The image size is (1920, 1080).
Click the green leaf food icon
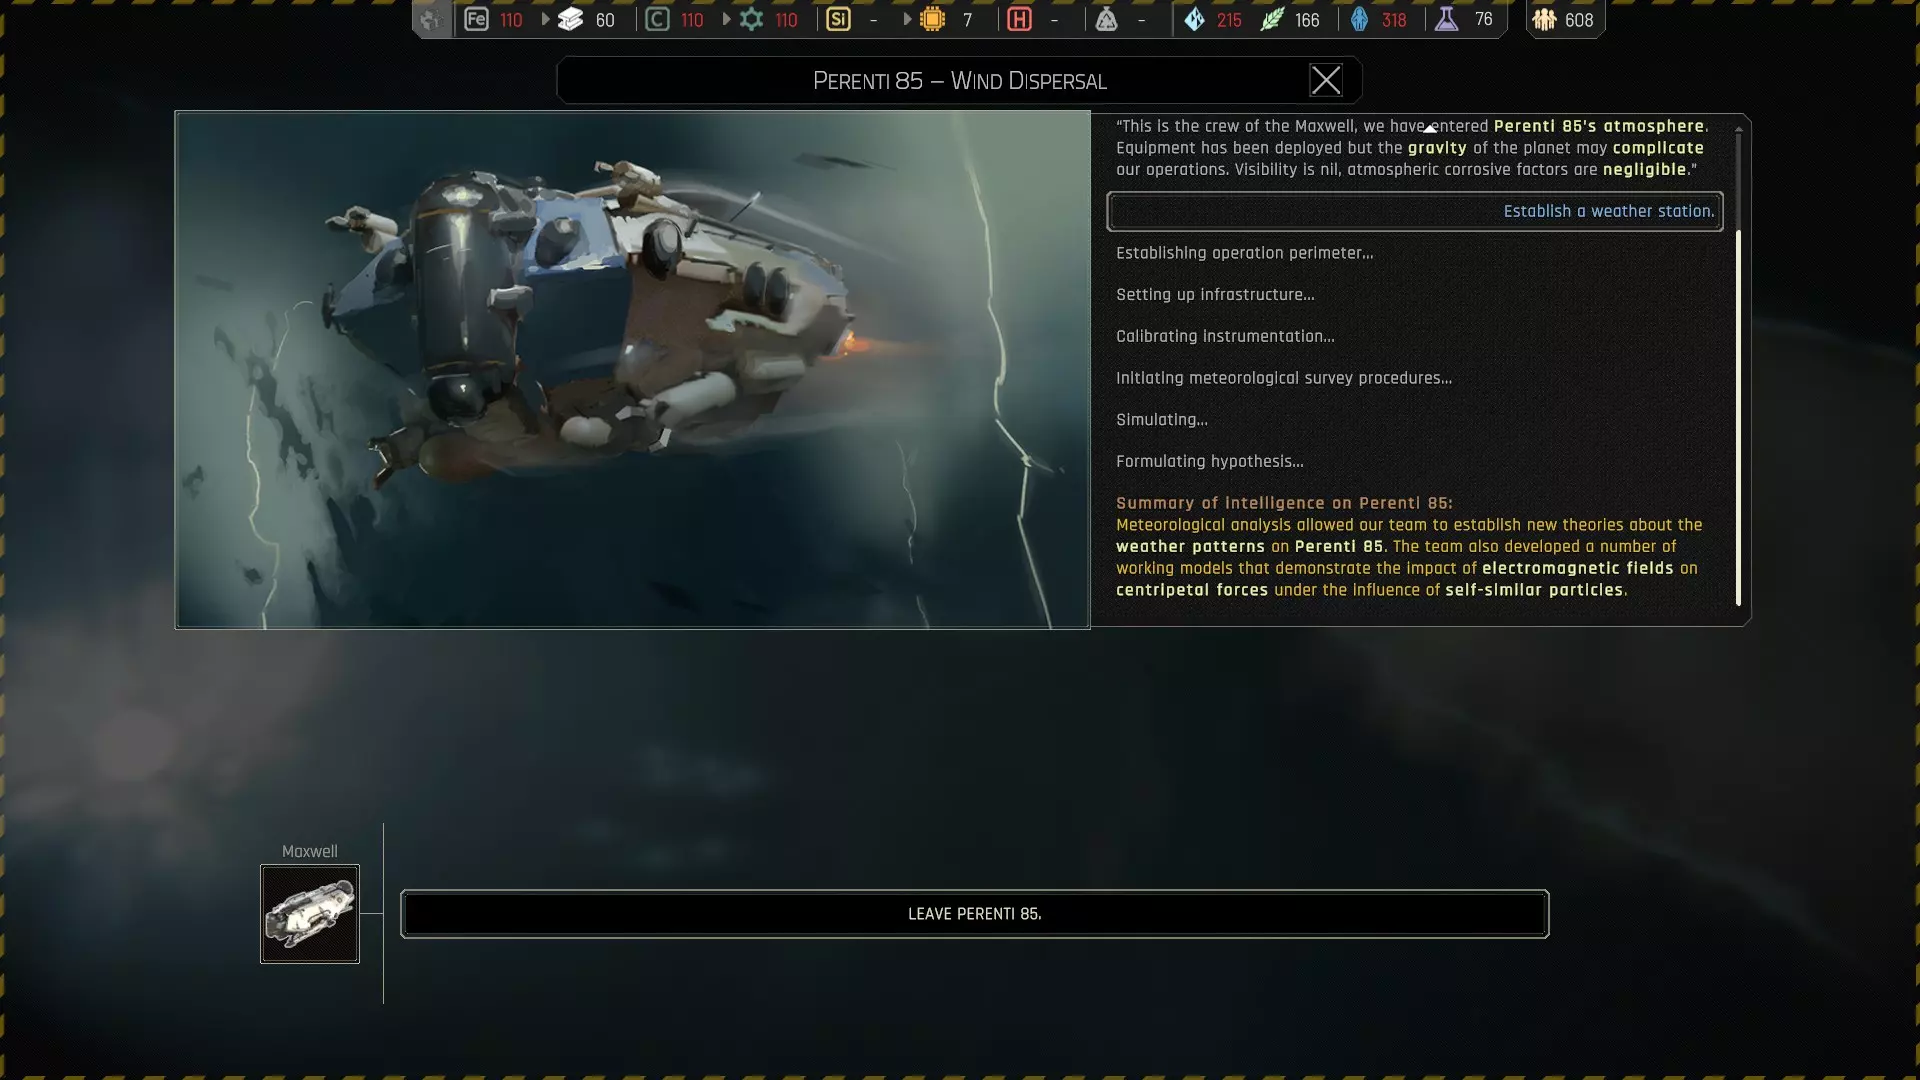[1271, 20]
